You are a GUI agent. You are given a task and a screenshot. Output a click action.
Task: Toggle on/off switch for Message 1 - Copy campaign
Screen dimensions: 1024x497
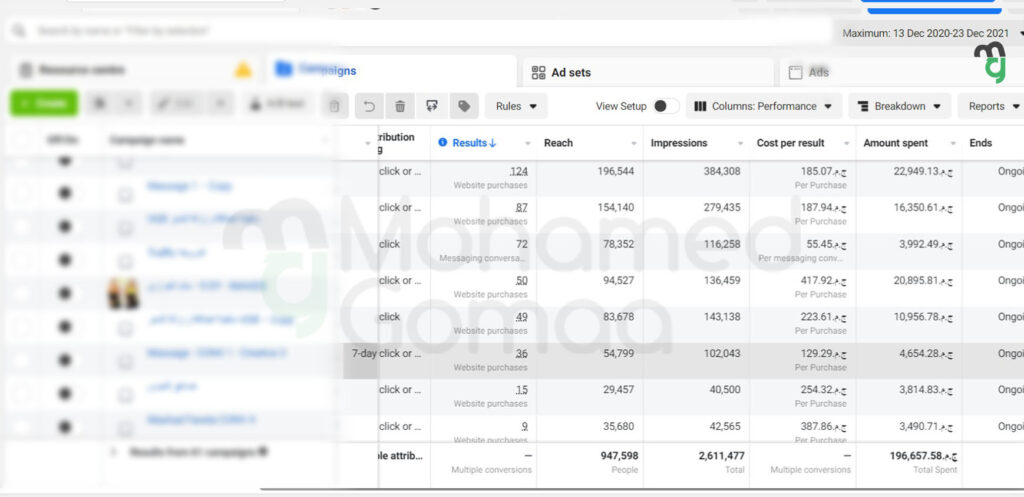[x=65, y=190]
